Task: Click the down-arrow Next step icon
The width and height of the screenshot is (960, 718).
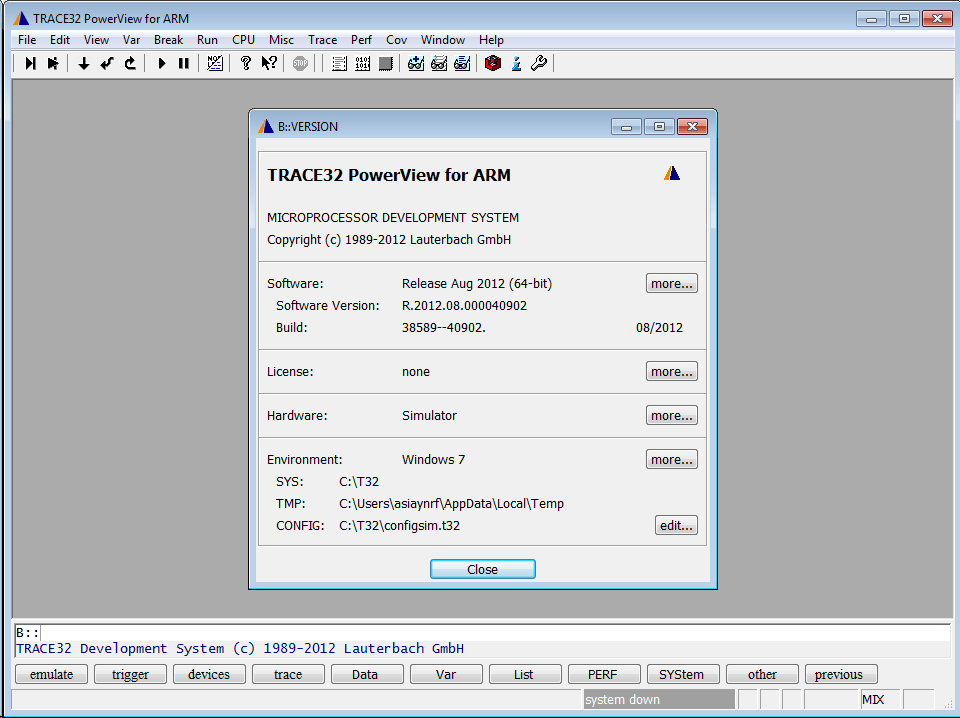Action: click(84, 63)
